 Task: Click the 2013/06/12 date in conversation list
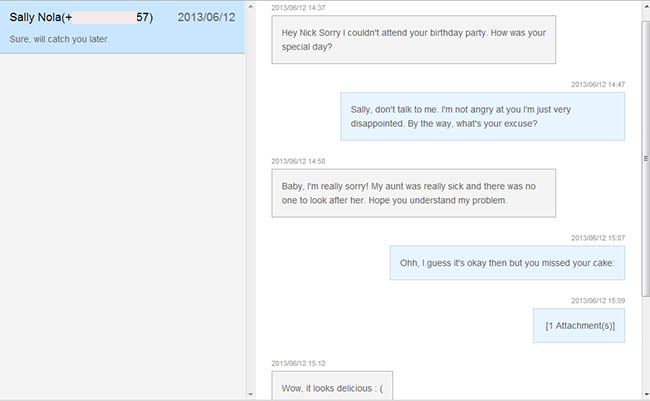click(205, 17)
